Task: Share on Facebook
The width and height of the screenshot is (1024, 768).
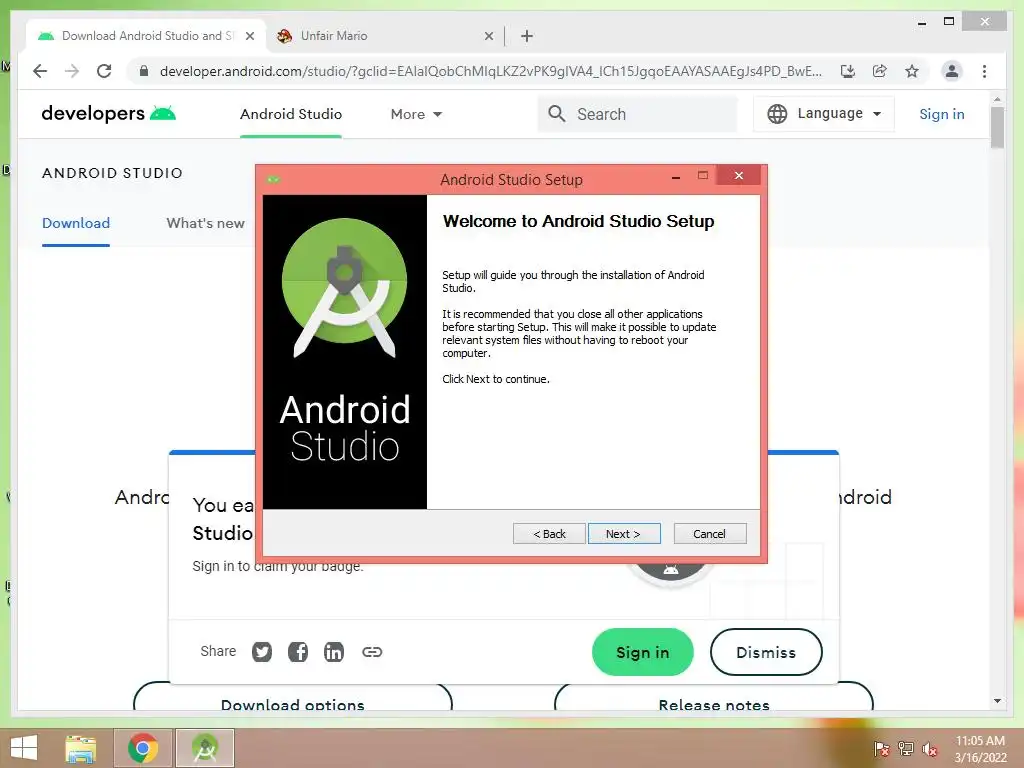Action: [x=298, y=652]
